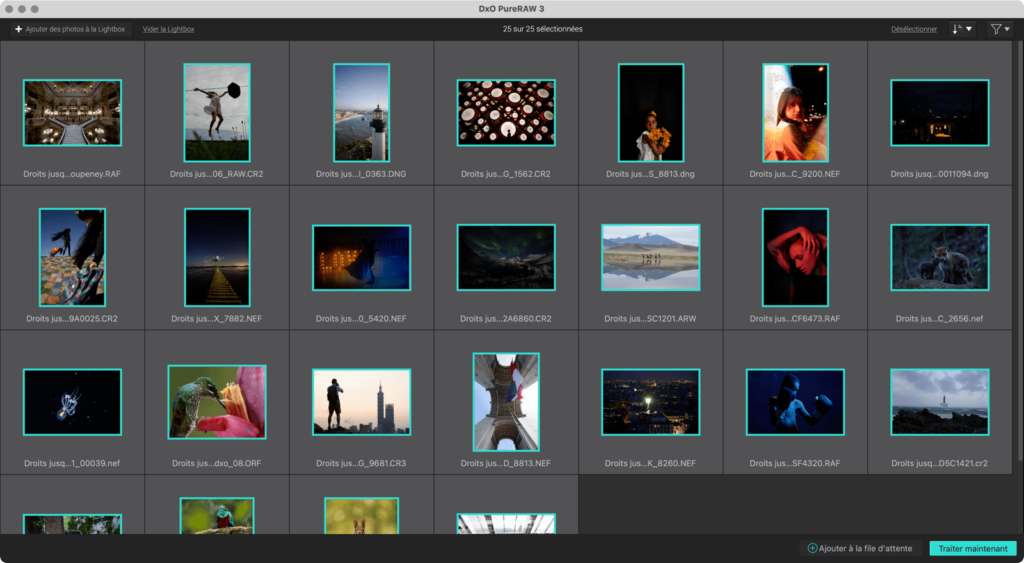Open the filter funnel dropdown
Image resolution: width=1024 pixels, height=563 pixels.
(x=1000, y=29)
